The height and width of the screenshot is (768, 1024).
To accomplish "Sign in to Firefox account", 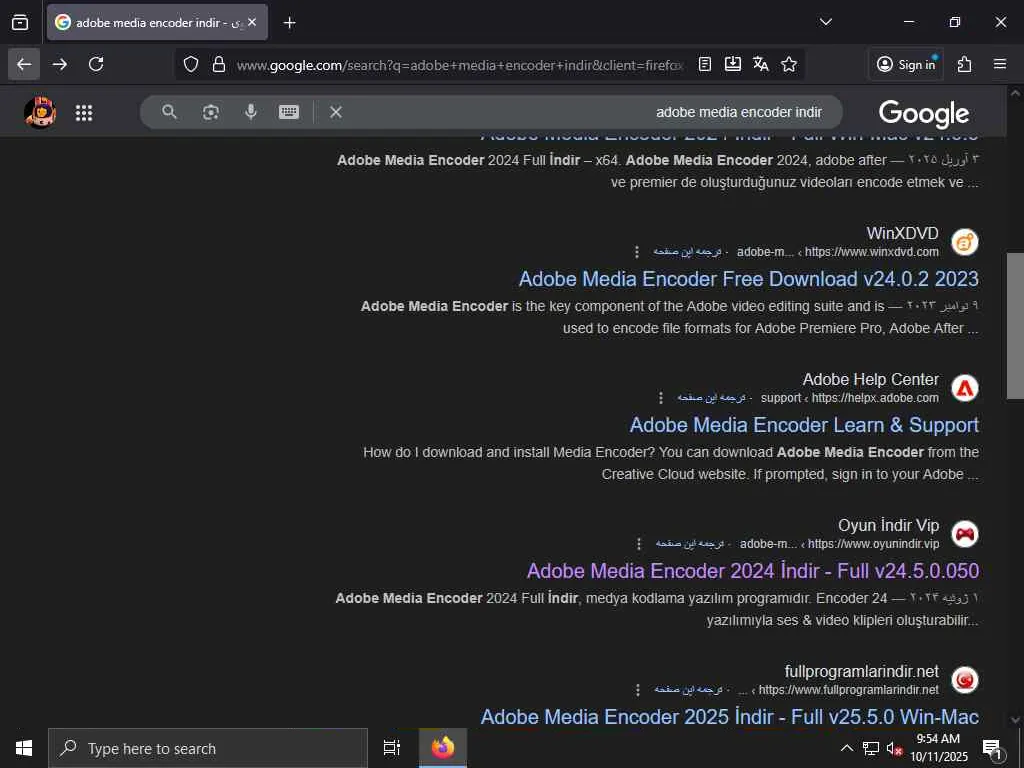I will (906, 64).
